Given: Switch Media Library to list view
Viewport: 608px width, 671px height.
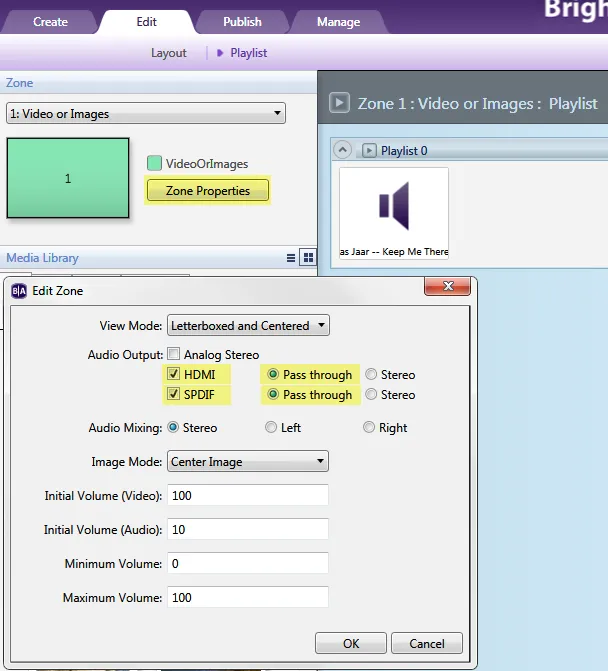Looking at the screenshot, I should pos(291,258).
